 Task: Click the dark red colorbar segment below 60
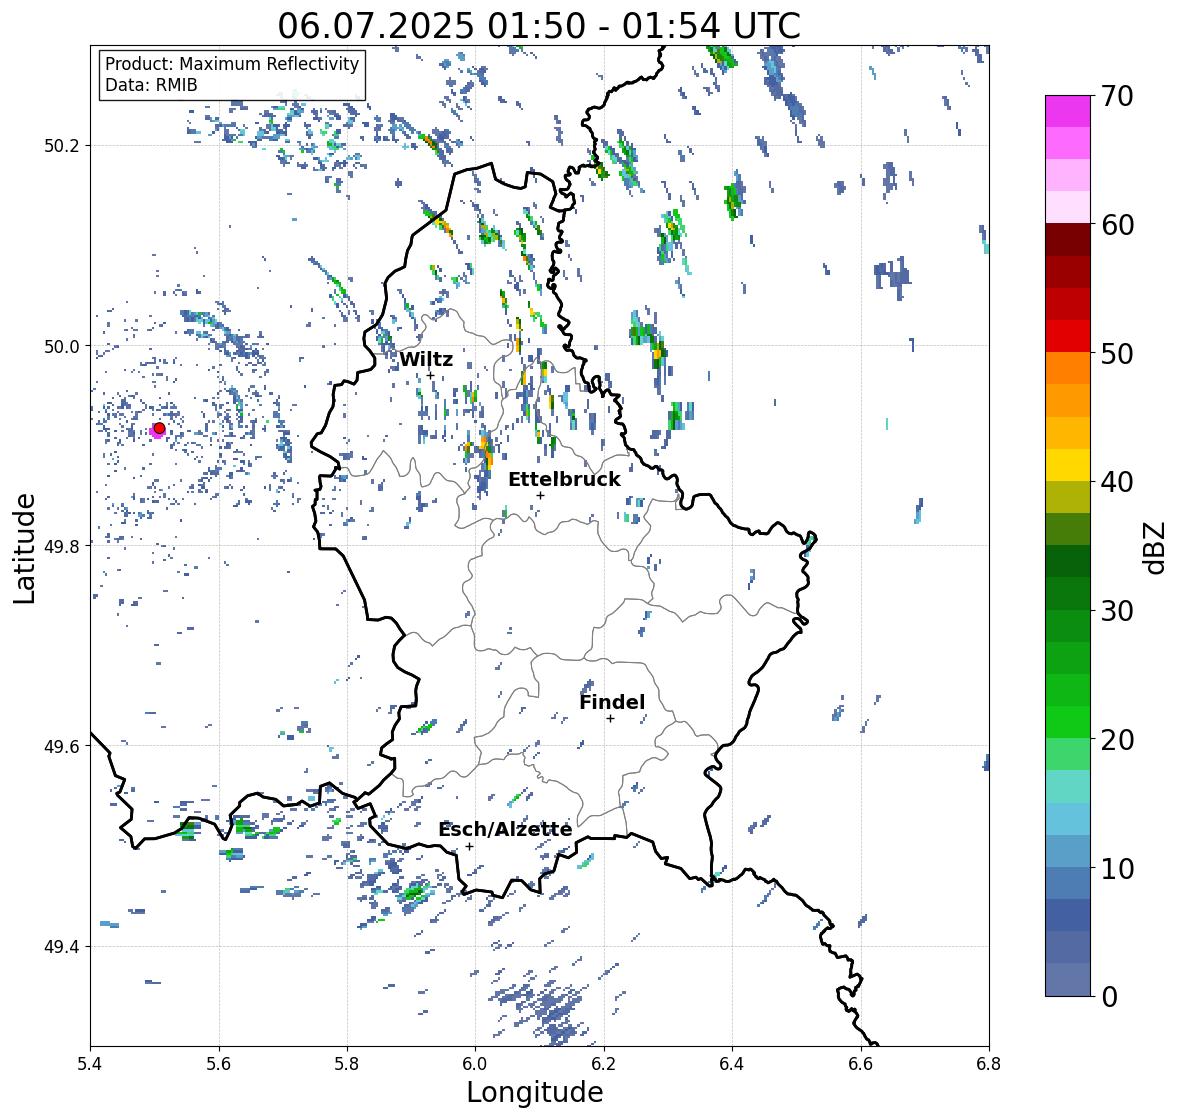[x=1068, y=240]
